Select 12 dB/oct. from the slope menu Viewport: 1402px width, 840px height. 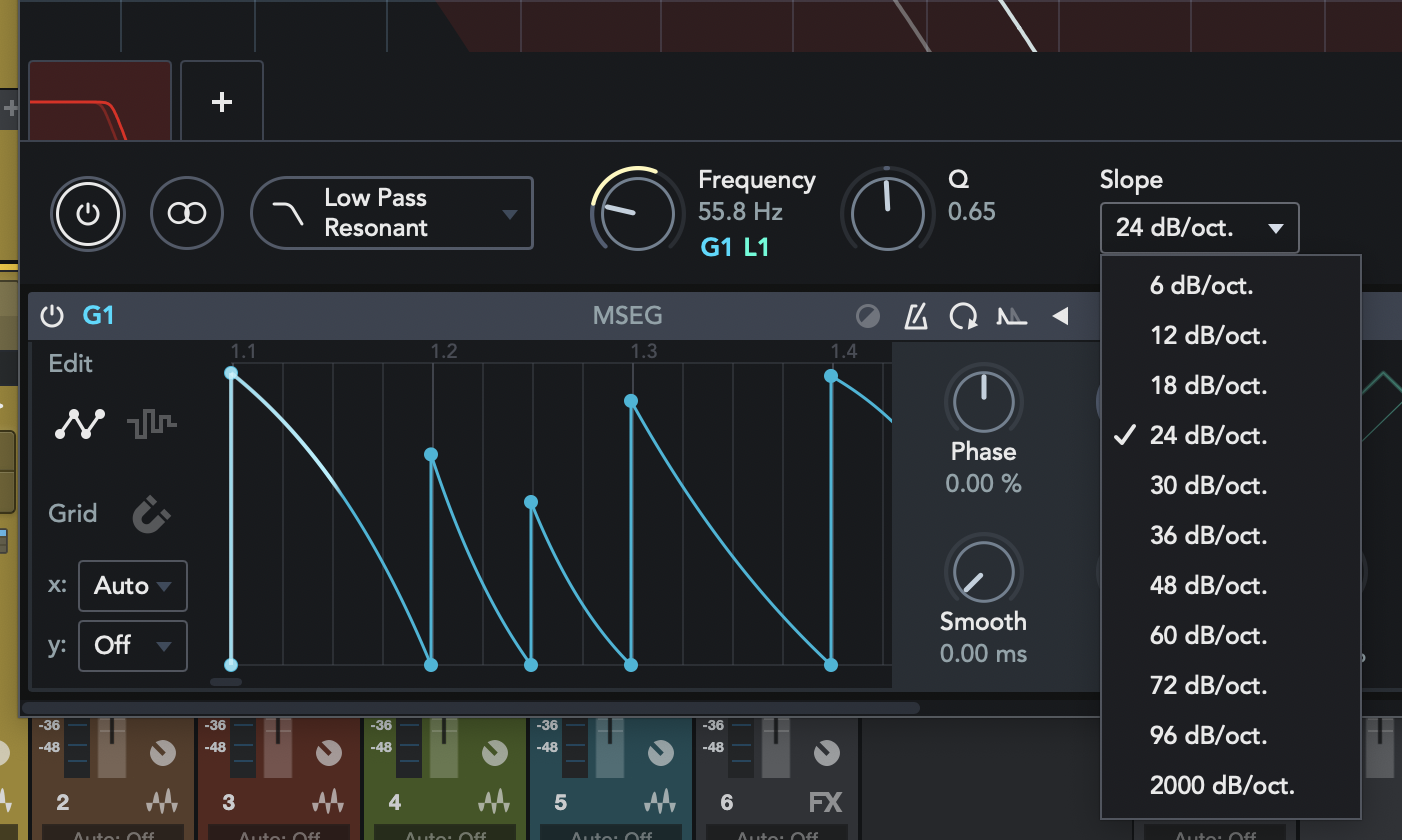[1230, 336]
